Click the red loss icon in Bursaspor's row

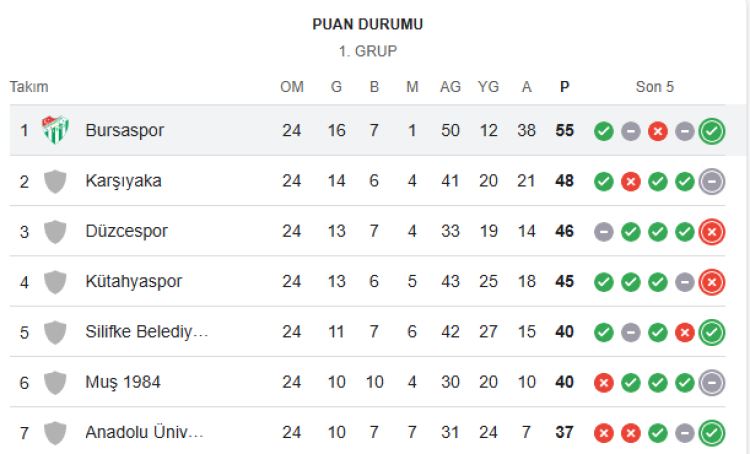[658, 131]
